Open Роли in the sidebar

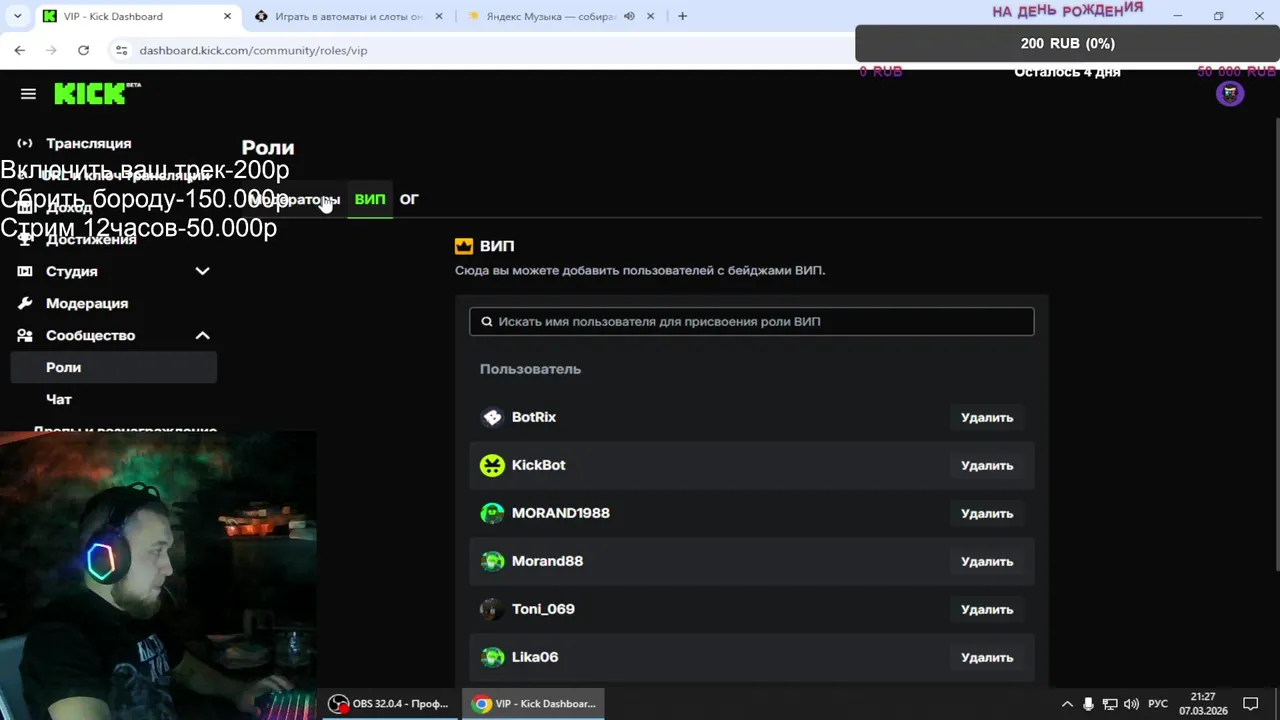pyautogui.click(x=113, y=367)
